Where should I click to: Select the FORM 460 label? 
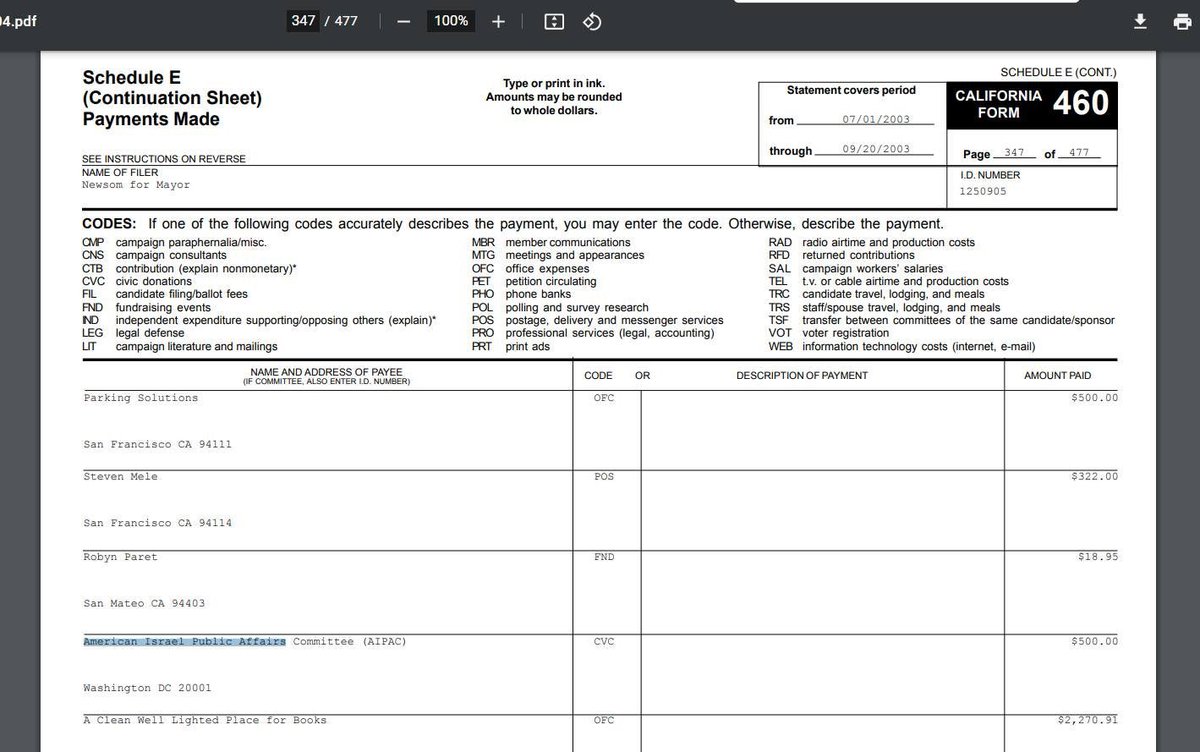click(1034, 104)
